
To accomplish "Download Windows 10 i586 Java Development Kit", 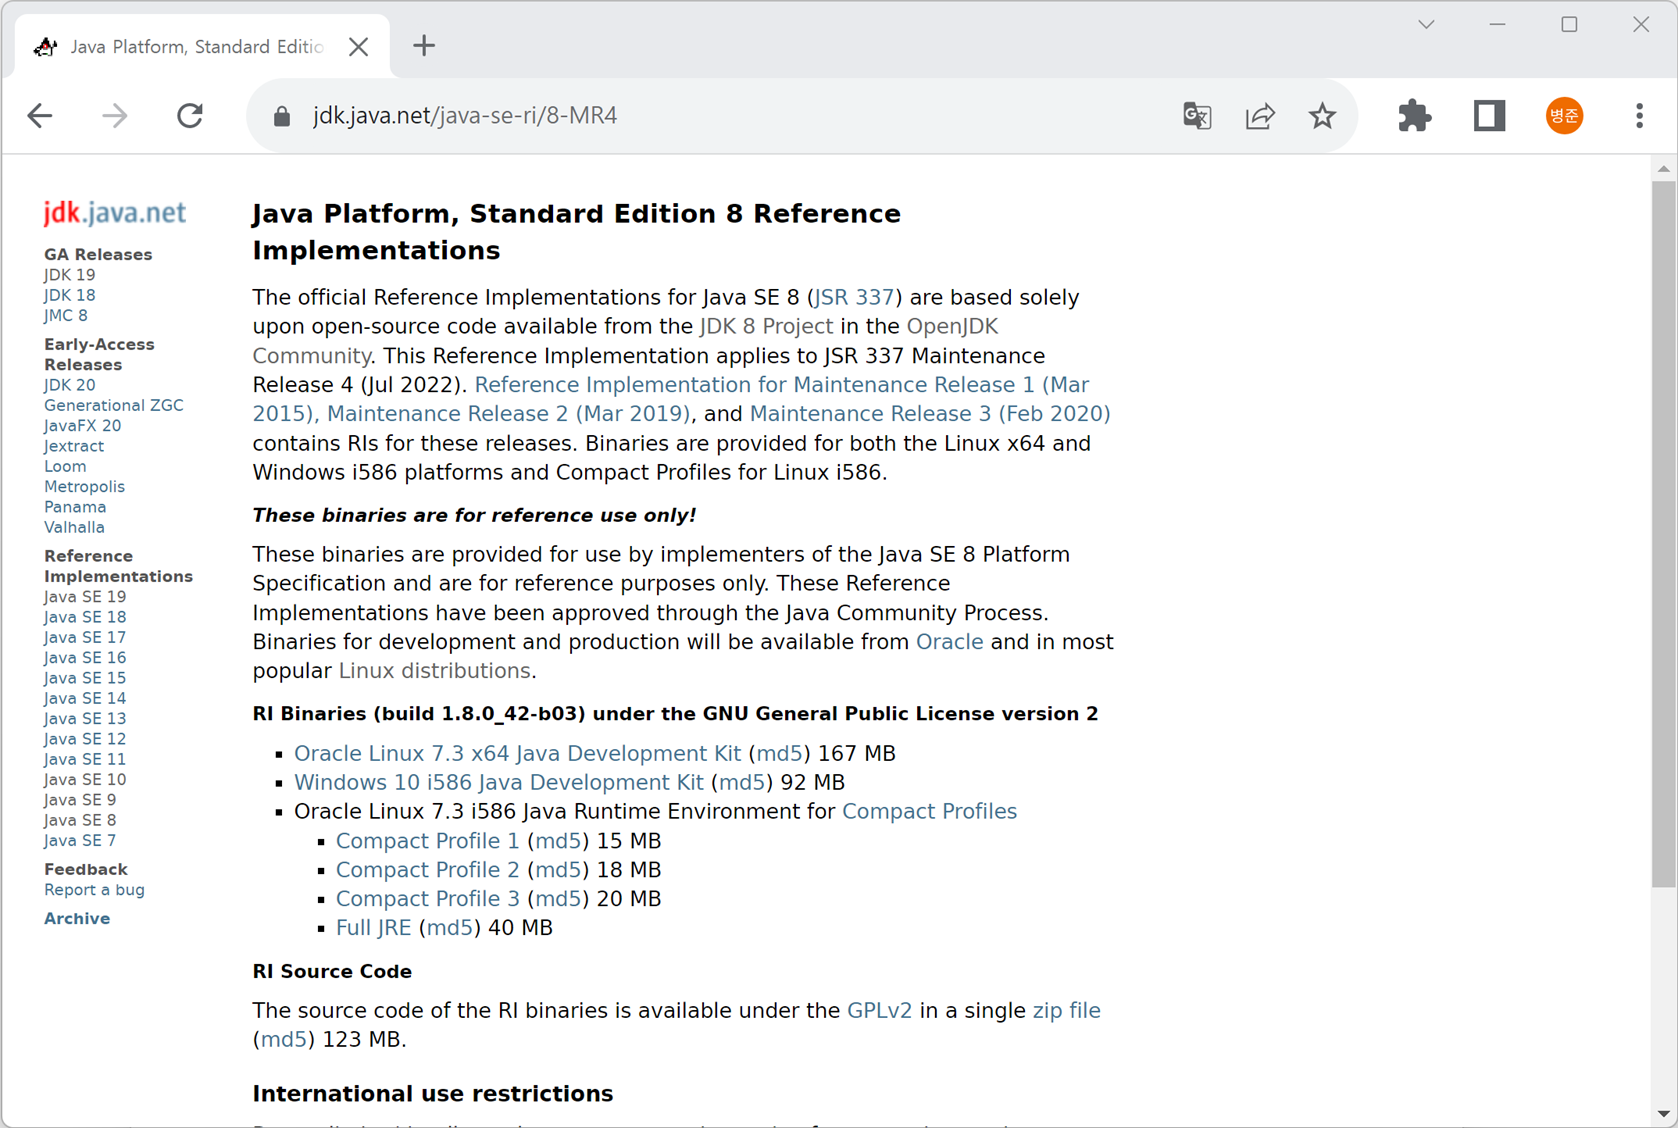I will (x=498, y=783).
